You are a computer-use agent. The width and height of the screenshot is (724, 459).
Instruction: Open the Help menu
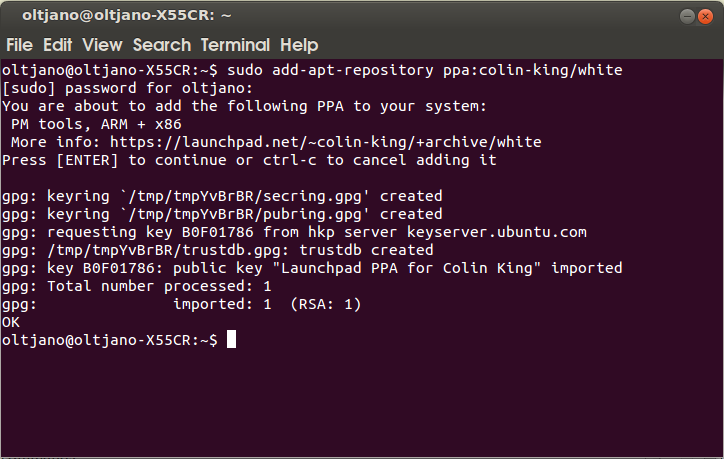(299, 45)
